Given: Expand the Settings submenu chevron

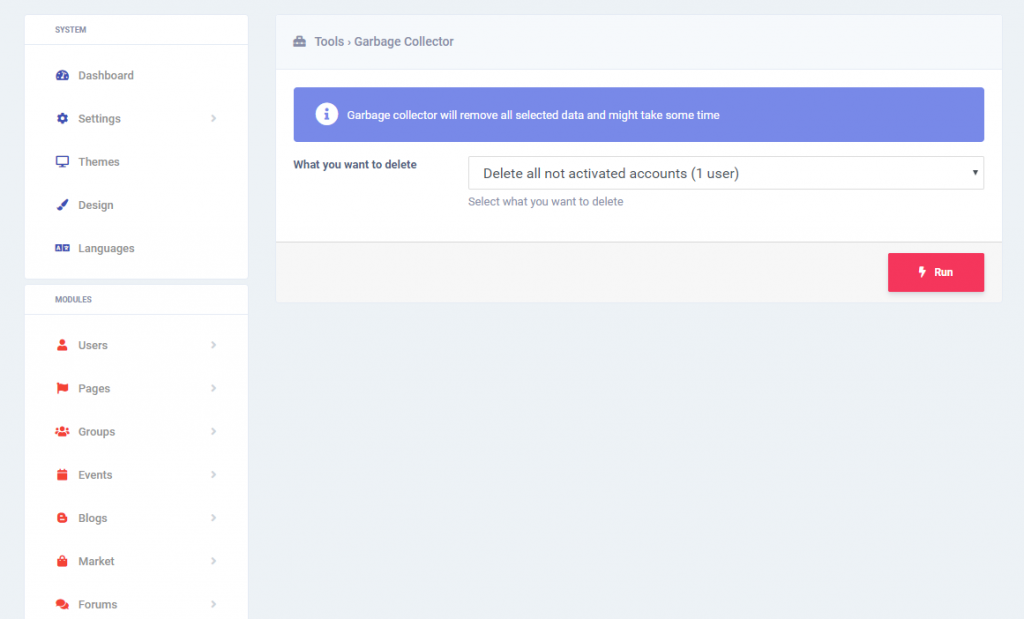Looking at the screenshot, I should click(x=214, y=118).
